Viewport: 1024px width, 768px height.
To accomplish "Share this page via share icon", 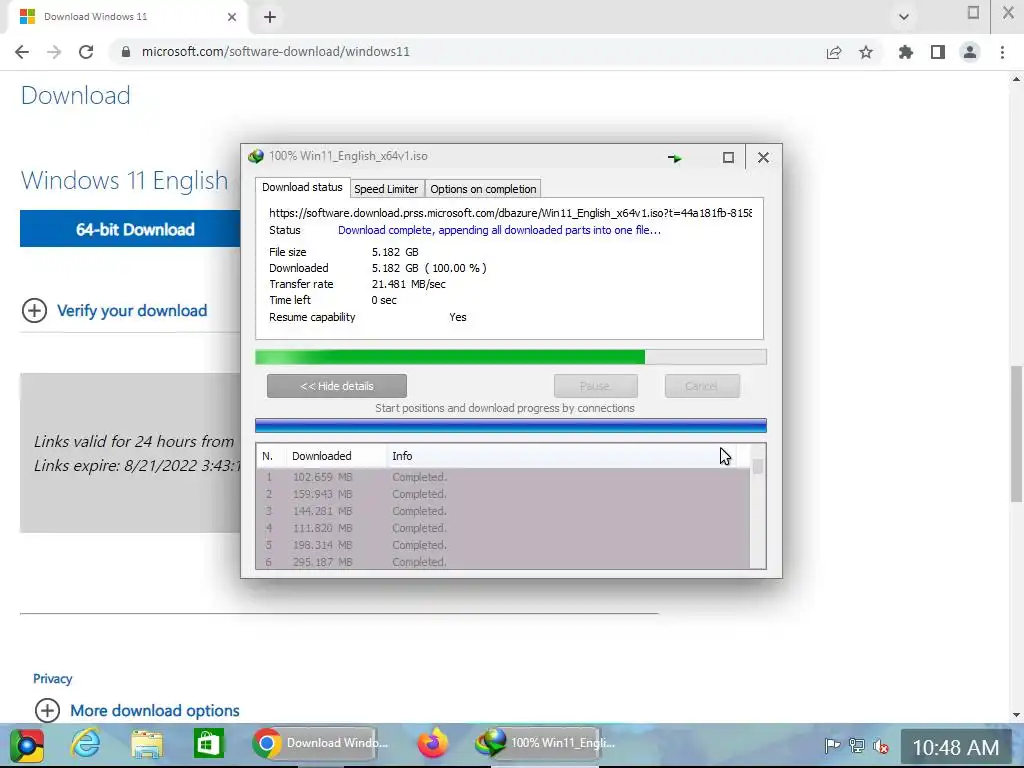I will 834,53.
